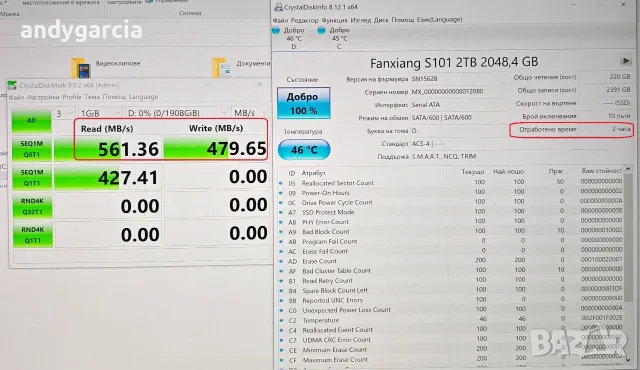The height and width of the screenshot is (370, 640).
Task: Open the Видеоклипове folder icon
Action: [x=81, y=67]
